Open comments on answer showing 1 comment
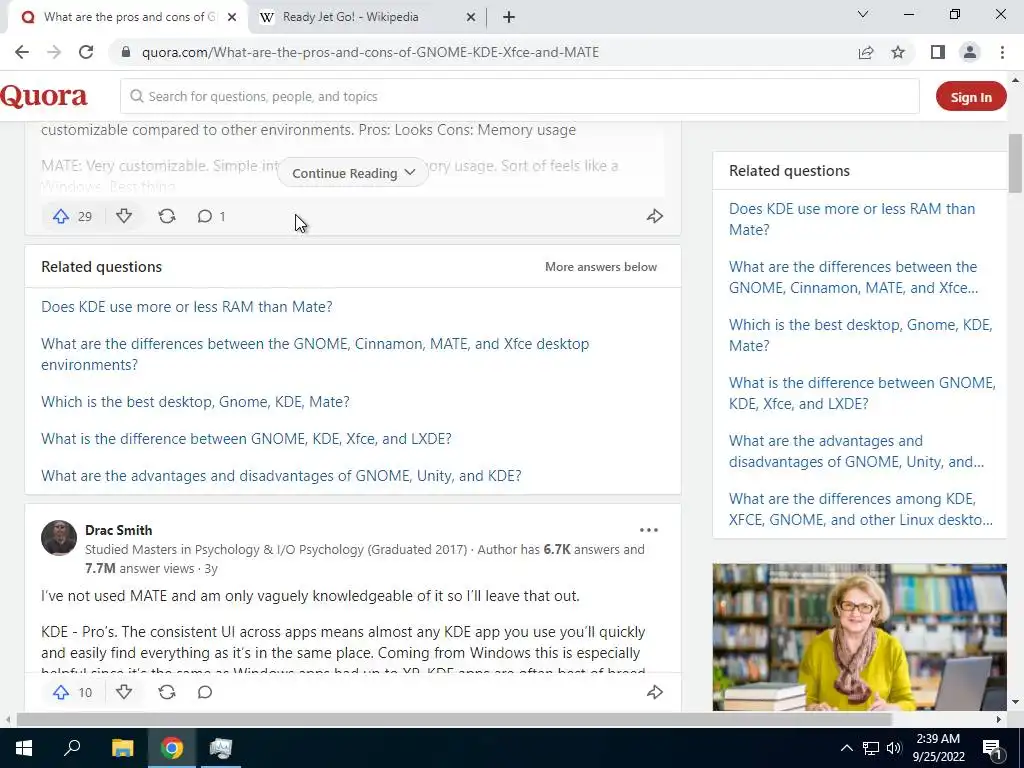 click(211, 216)
